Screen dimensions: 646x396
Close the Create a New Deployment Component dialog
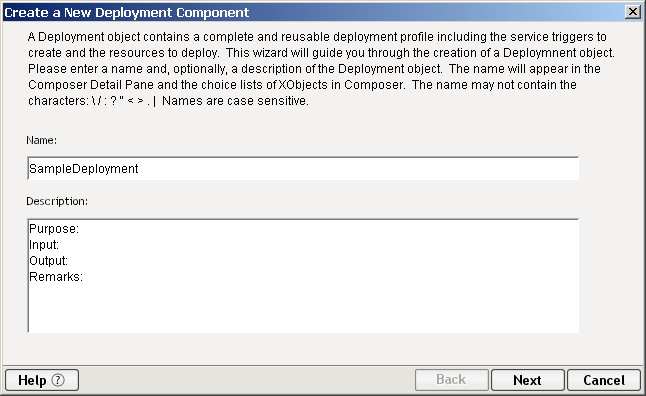click(632, 12)
